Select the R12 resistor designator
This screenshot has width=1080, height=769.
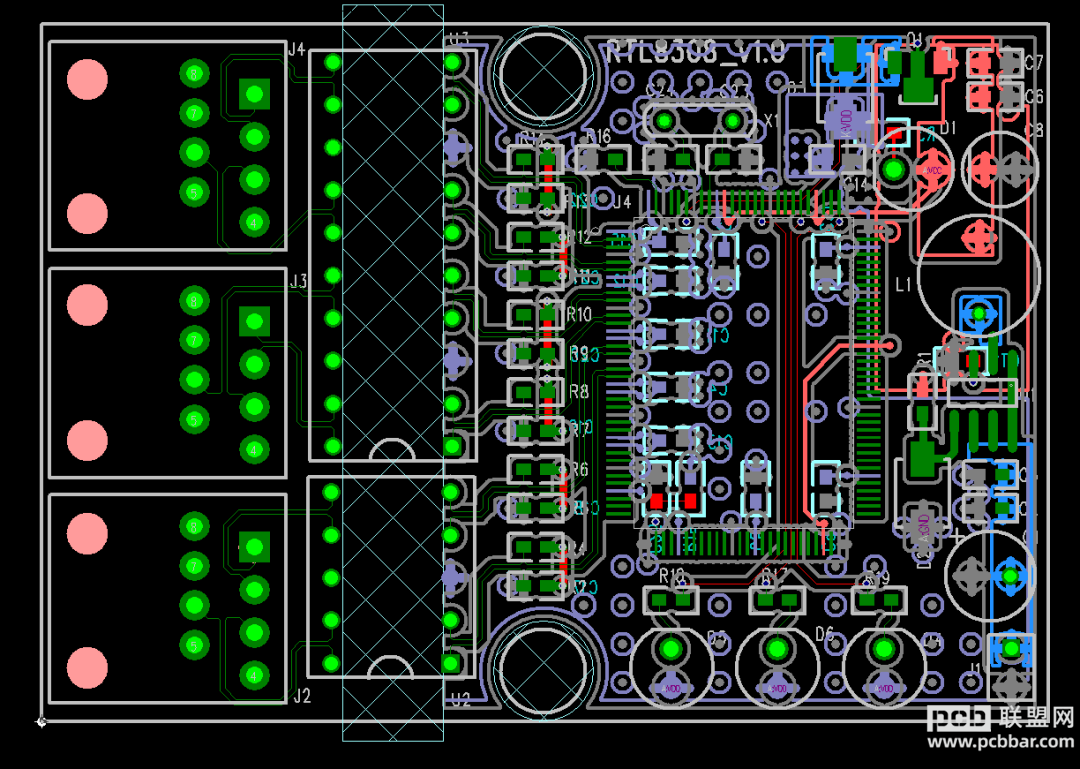pos(579,237)
